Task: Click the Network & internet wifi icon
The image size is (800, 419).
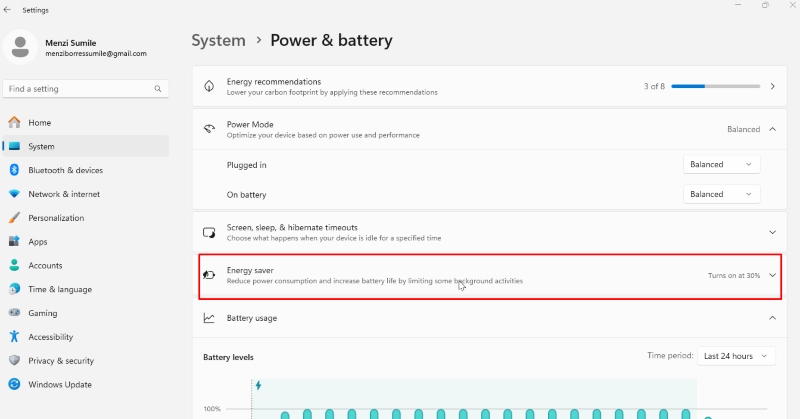Action: click(x=14, y=194)
